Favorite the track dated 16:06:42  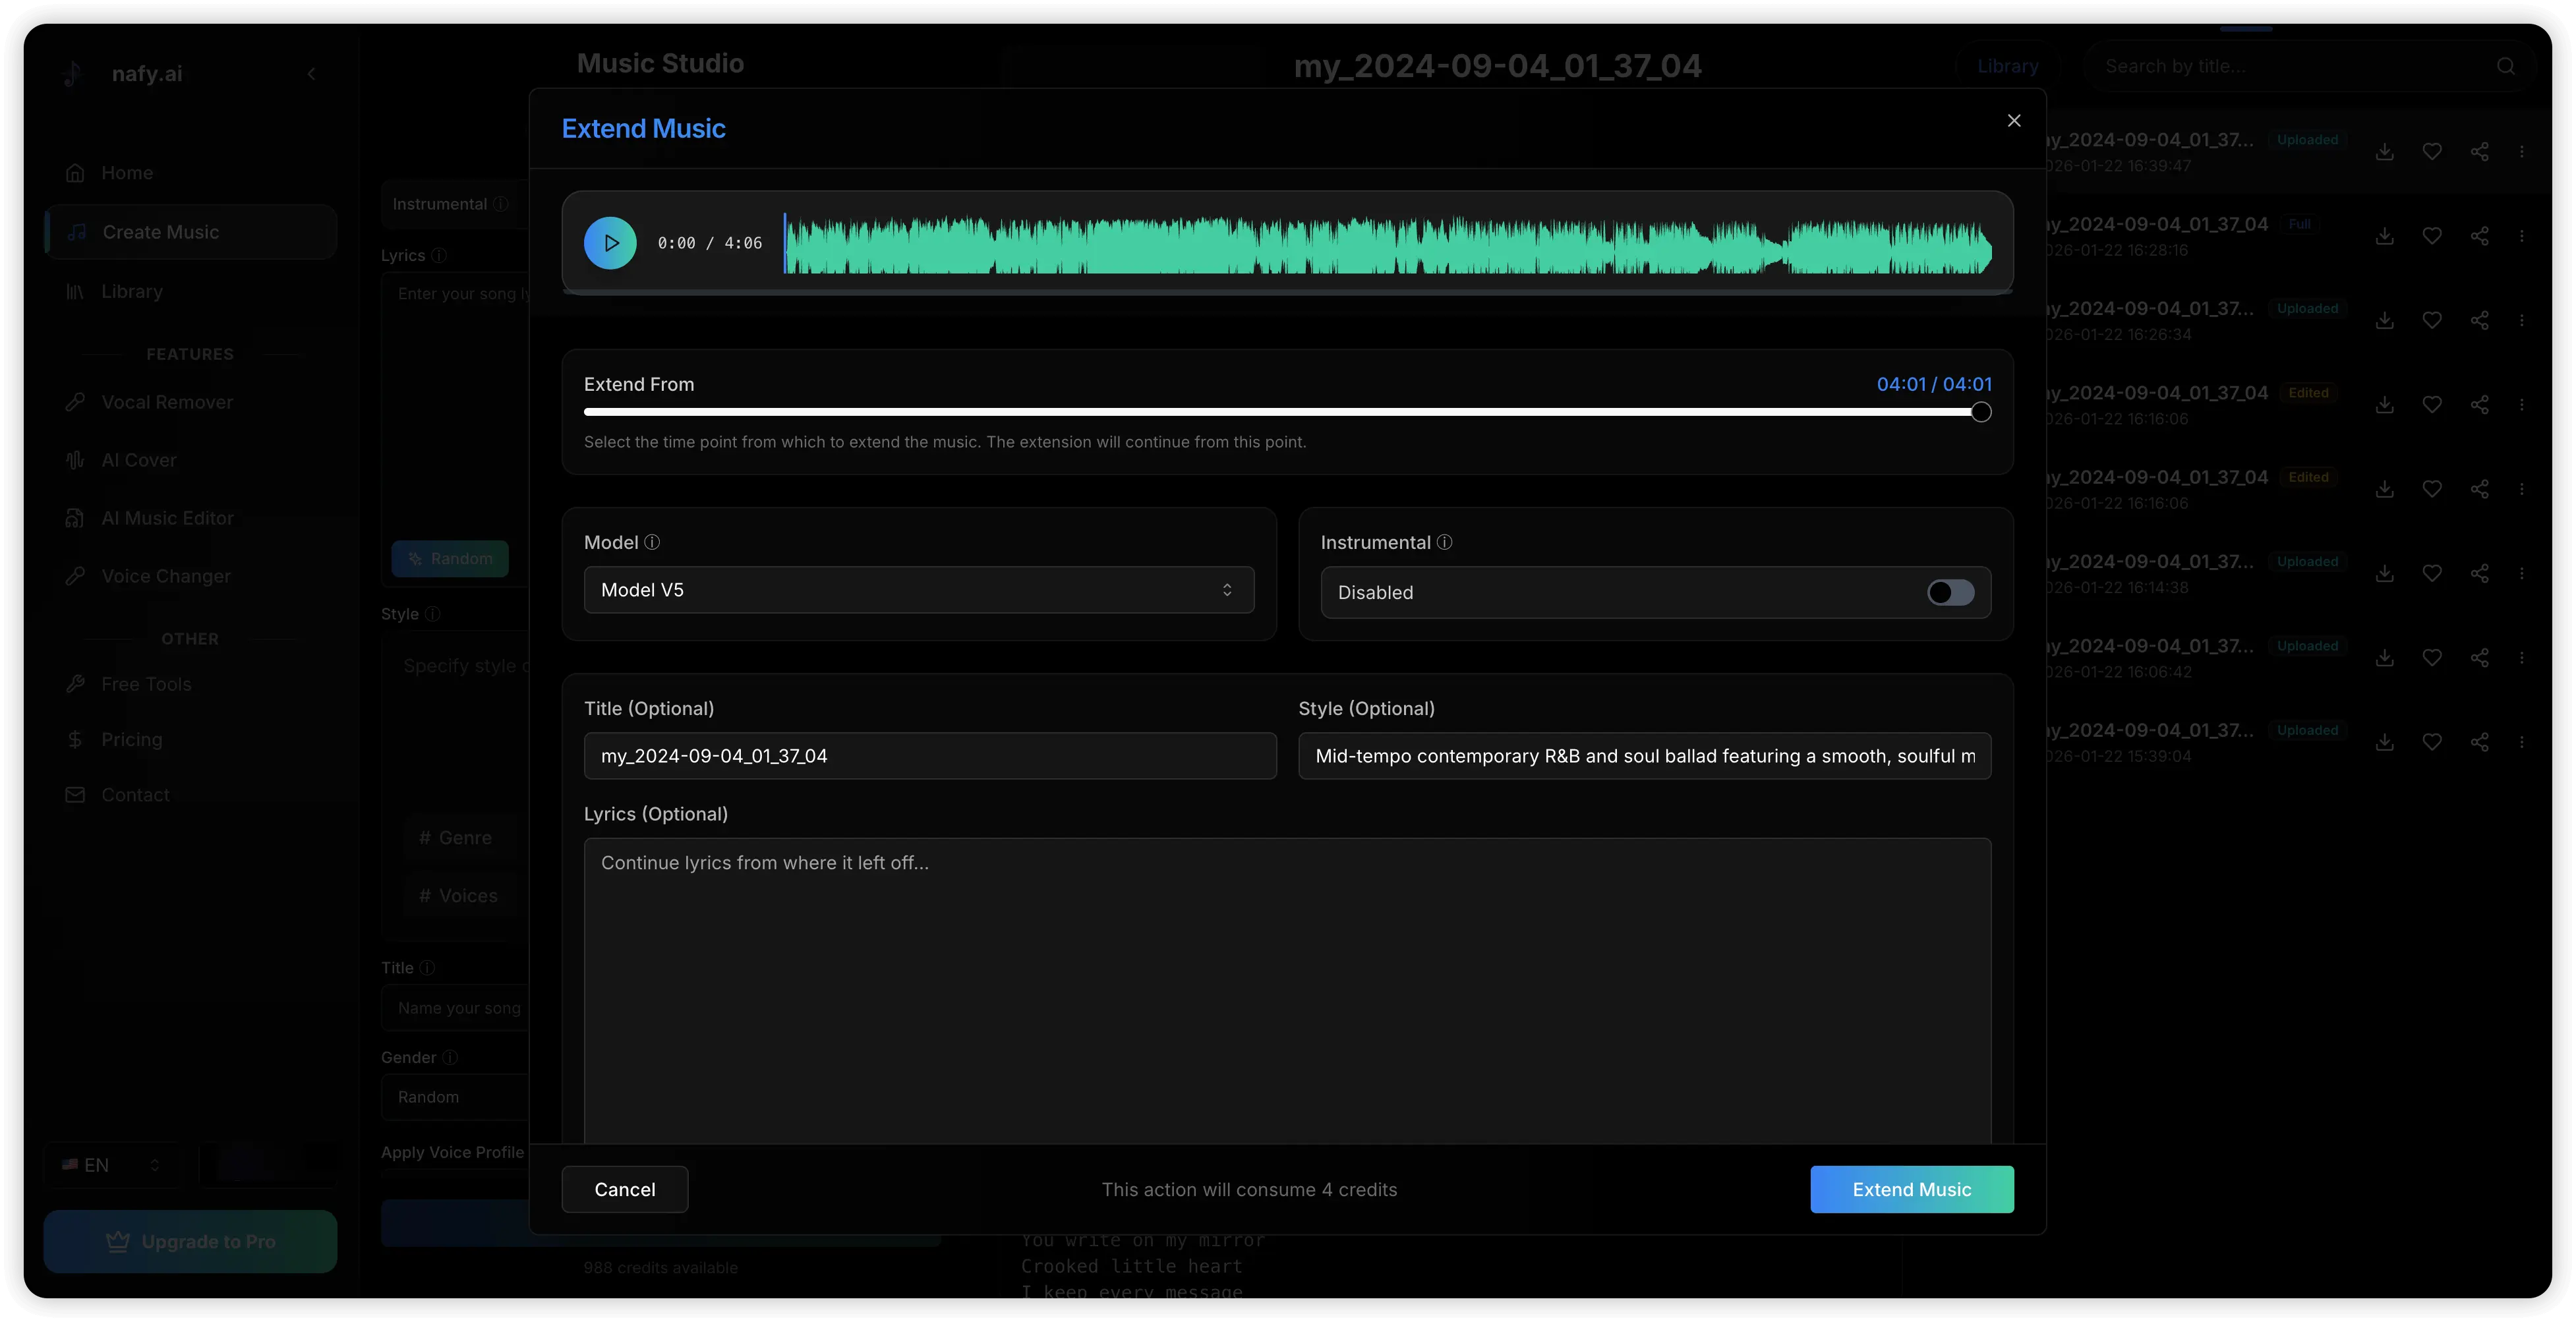point(2432,658)
